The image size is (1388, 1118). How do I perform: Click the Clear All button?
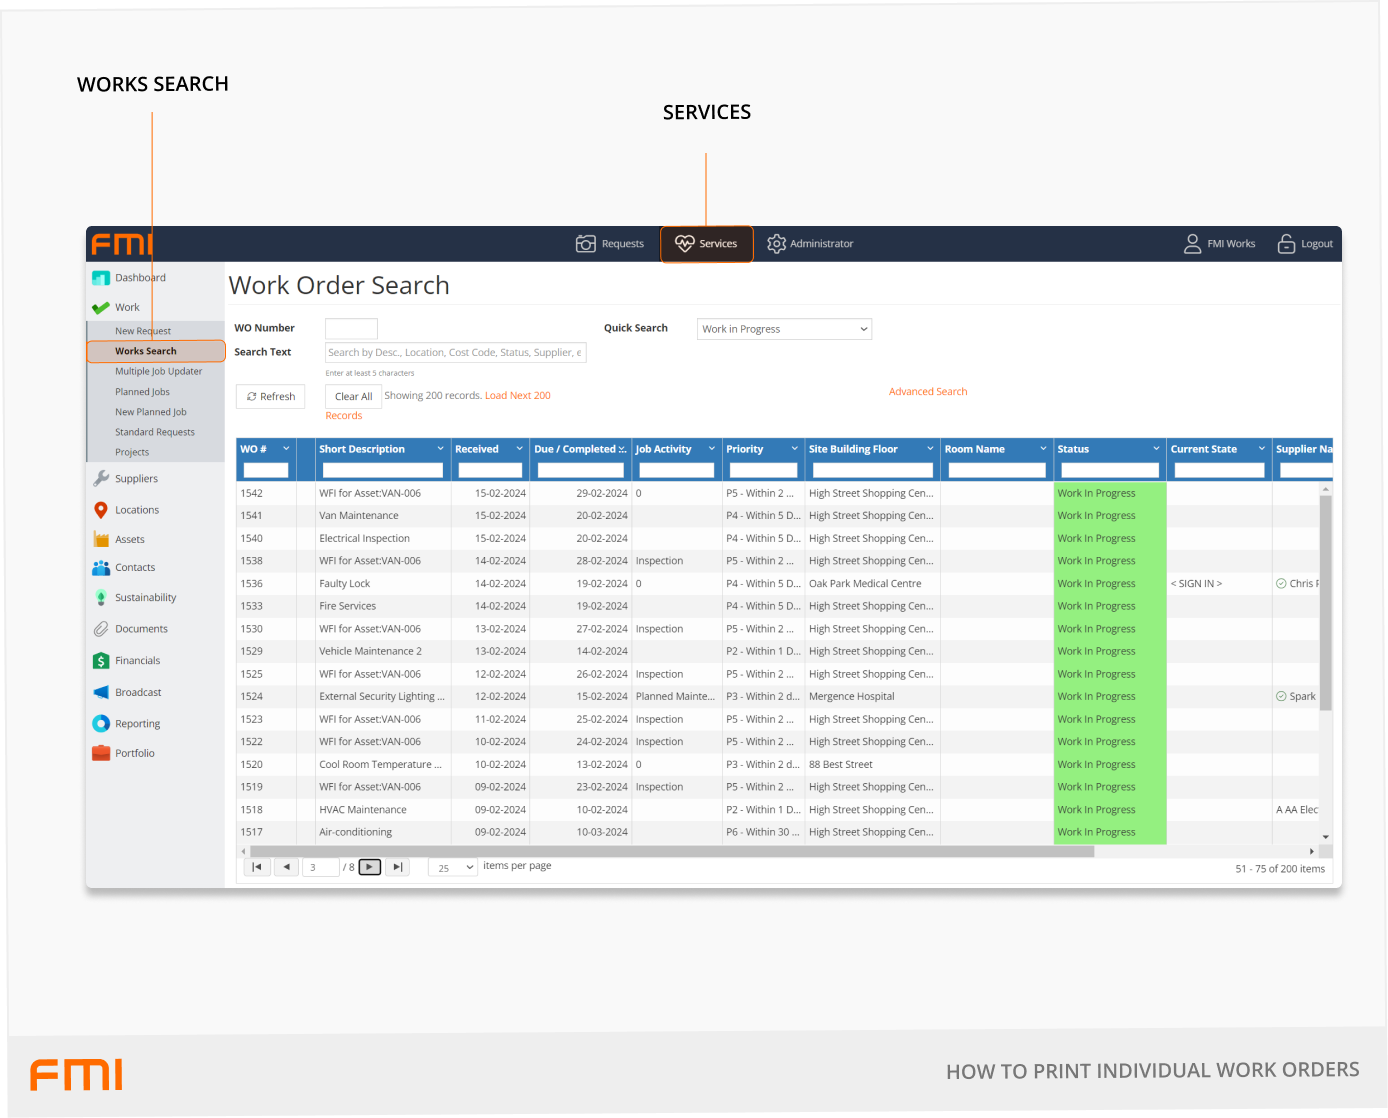coord(353,397)
